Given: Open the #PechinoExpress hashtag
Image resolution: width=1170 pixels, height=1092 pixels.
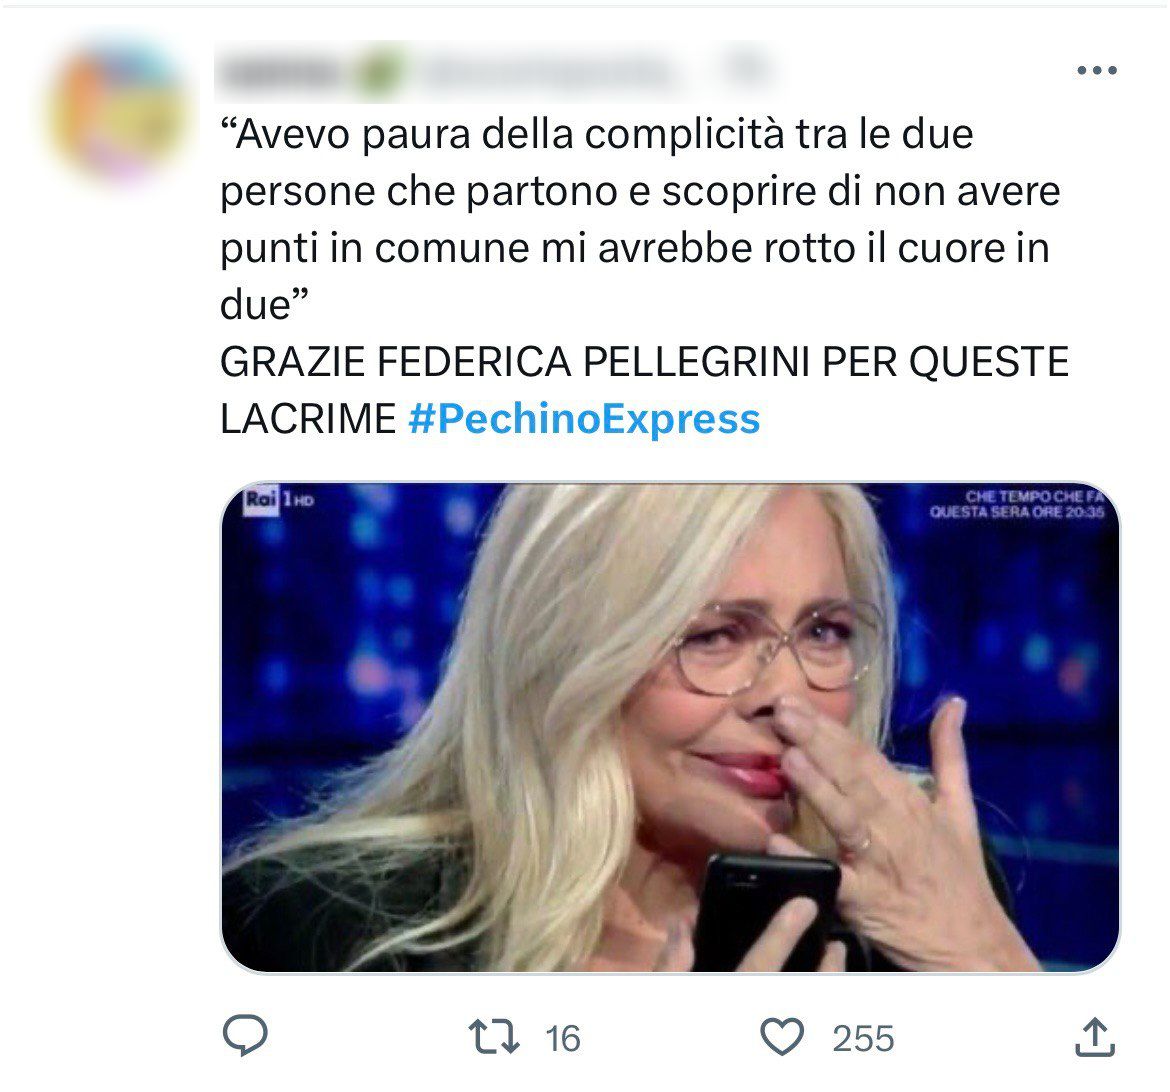Looking at the screenshot, I should 584,418.
